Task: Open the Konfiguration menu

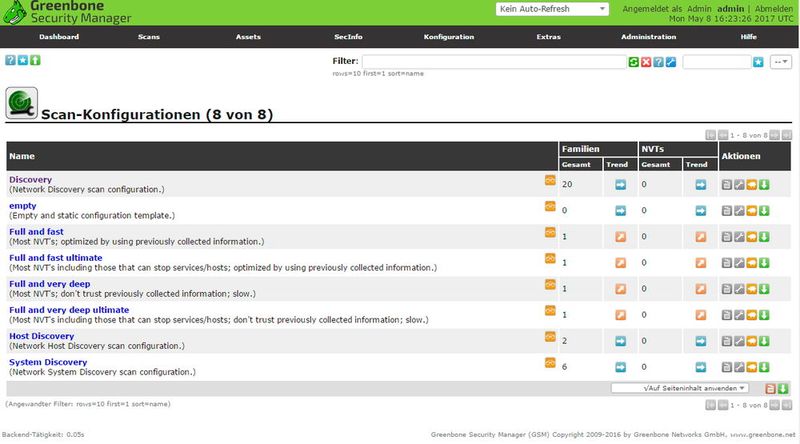Action: coord(448,36)
